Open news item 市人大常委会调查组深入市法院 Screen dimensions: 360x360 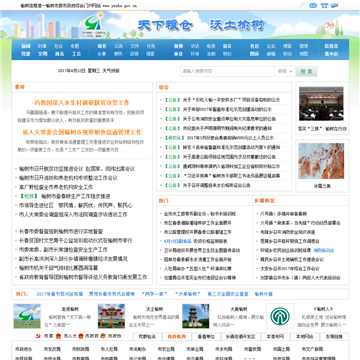tap(73, 215)
